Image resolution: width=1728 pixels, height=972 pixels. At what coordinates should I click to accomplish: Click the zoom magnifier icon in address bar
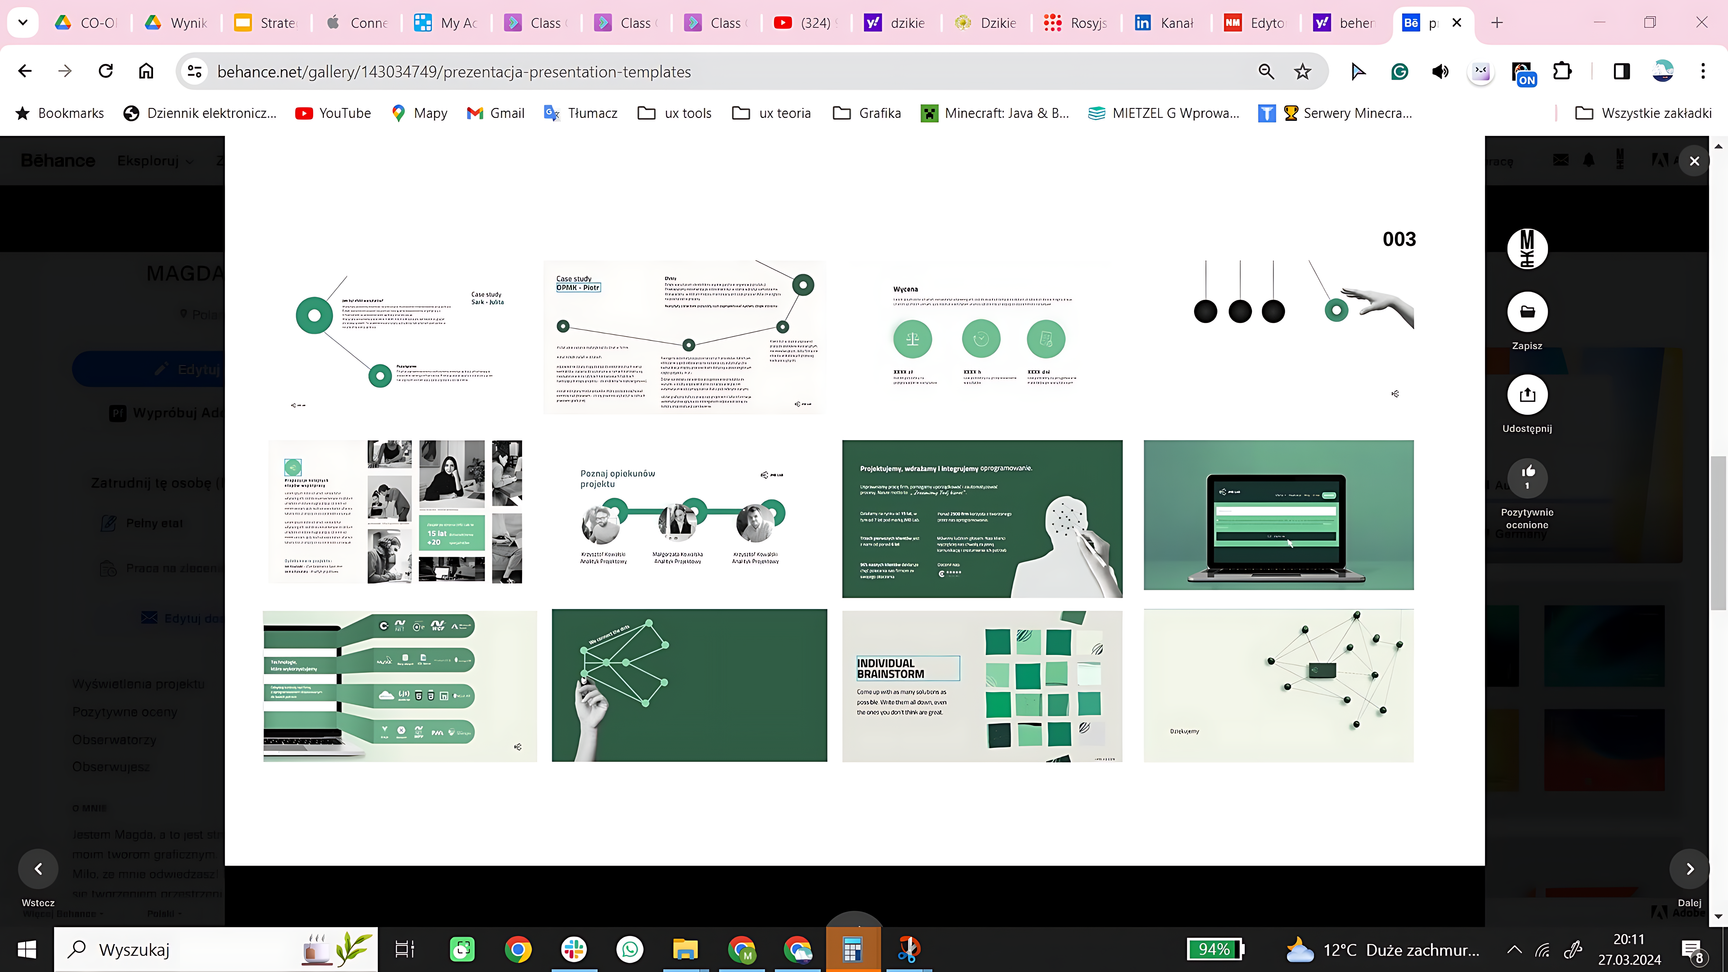[x=1266, y=71]
